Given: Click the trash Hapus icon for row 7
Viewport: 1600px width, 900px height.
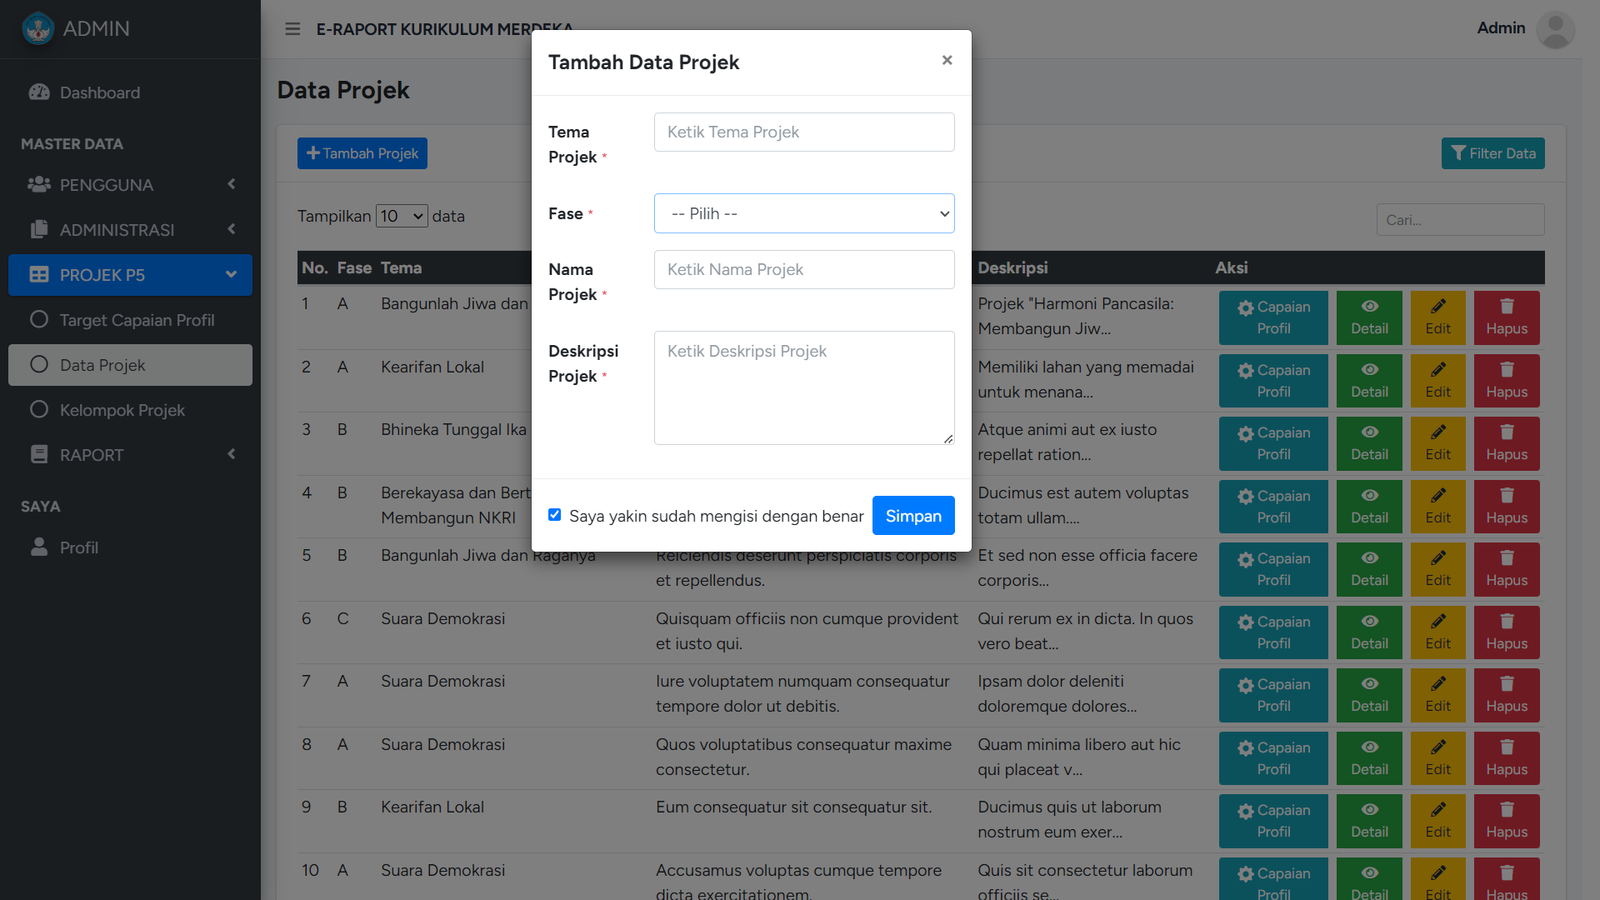Looking at the screenshot, I should (1506, 684).
